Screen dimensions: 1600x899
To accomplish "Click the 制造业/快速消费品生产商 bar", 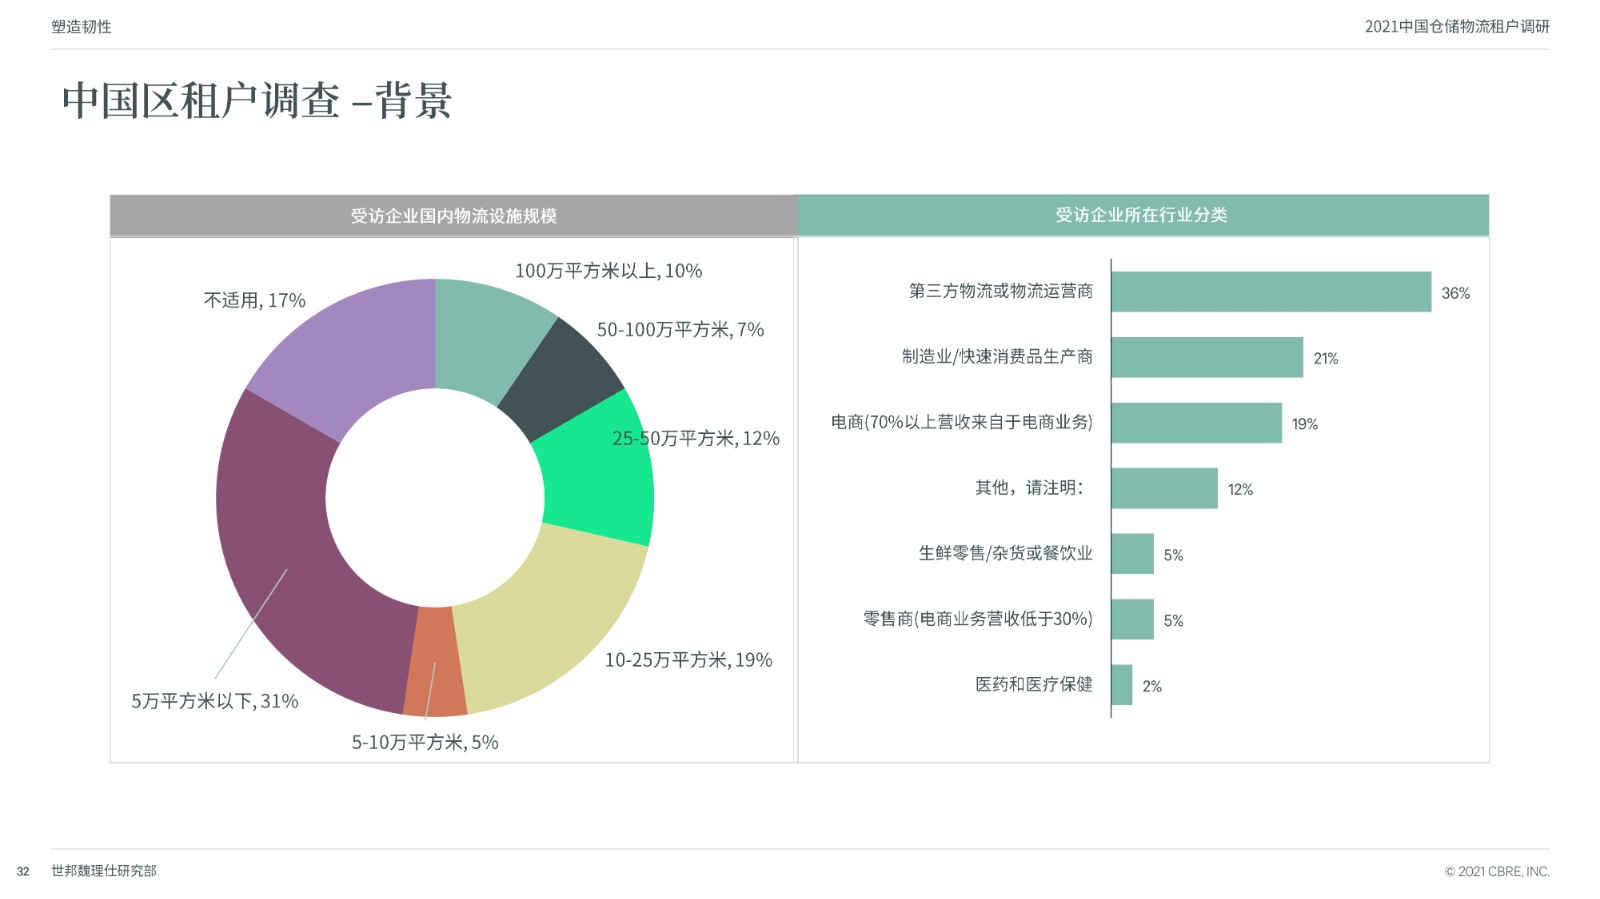I will [x=1206, y=357].
